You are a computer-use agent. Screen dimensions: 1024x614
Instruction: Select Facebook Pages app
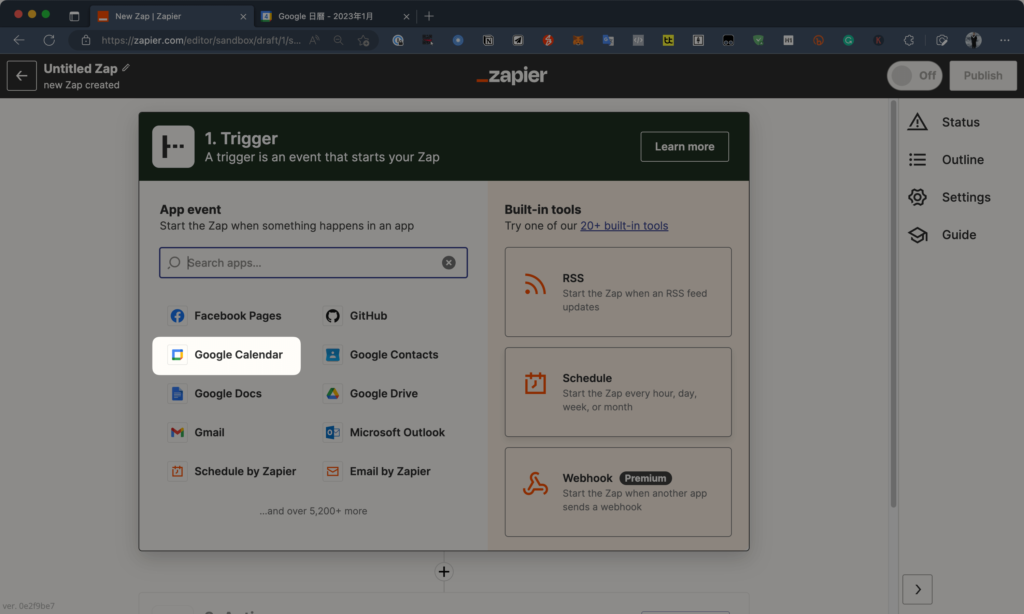coord(226,316)
